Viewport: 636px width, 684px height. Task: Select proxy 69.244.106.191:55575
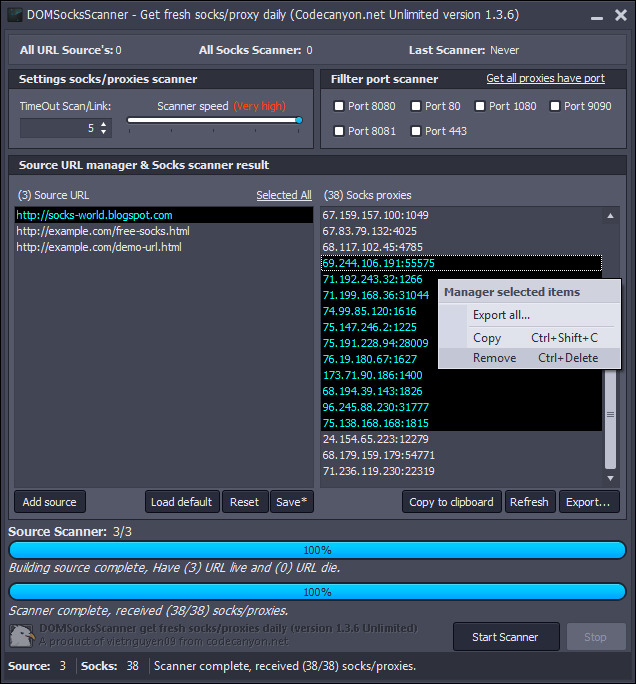coord(462,263)
